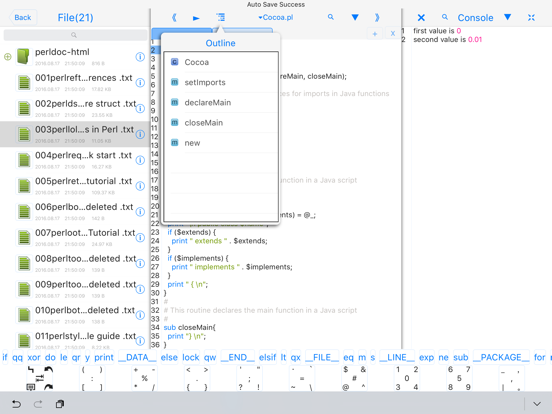Show info for 010perlbot...deleted .txt

140,315
